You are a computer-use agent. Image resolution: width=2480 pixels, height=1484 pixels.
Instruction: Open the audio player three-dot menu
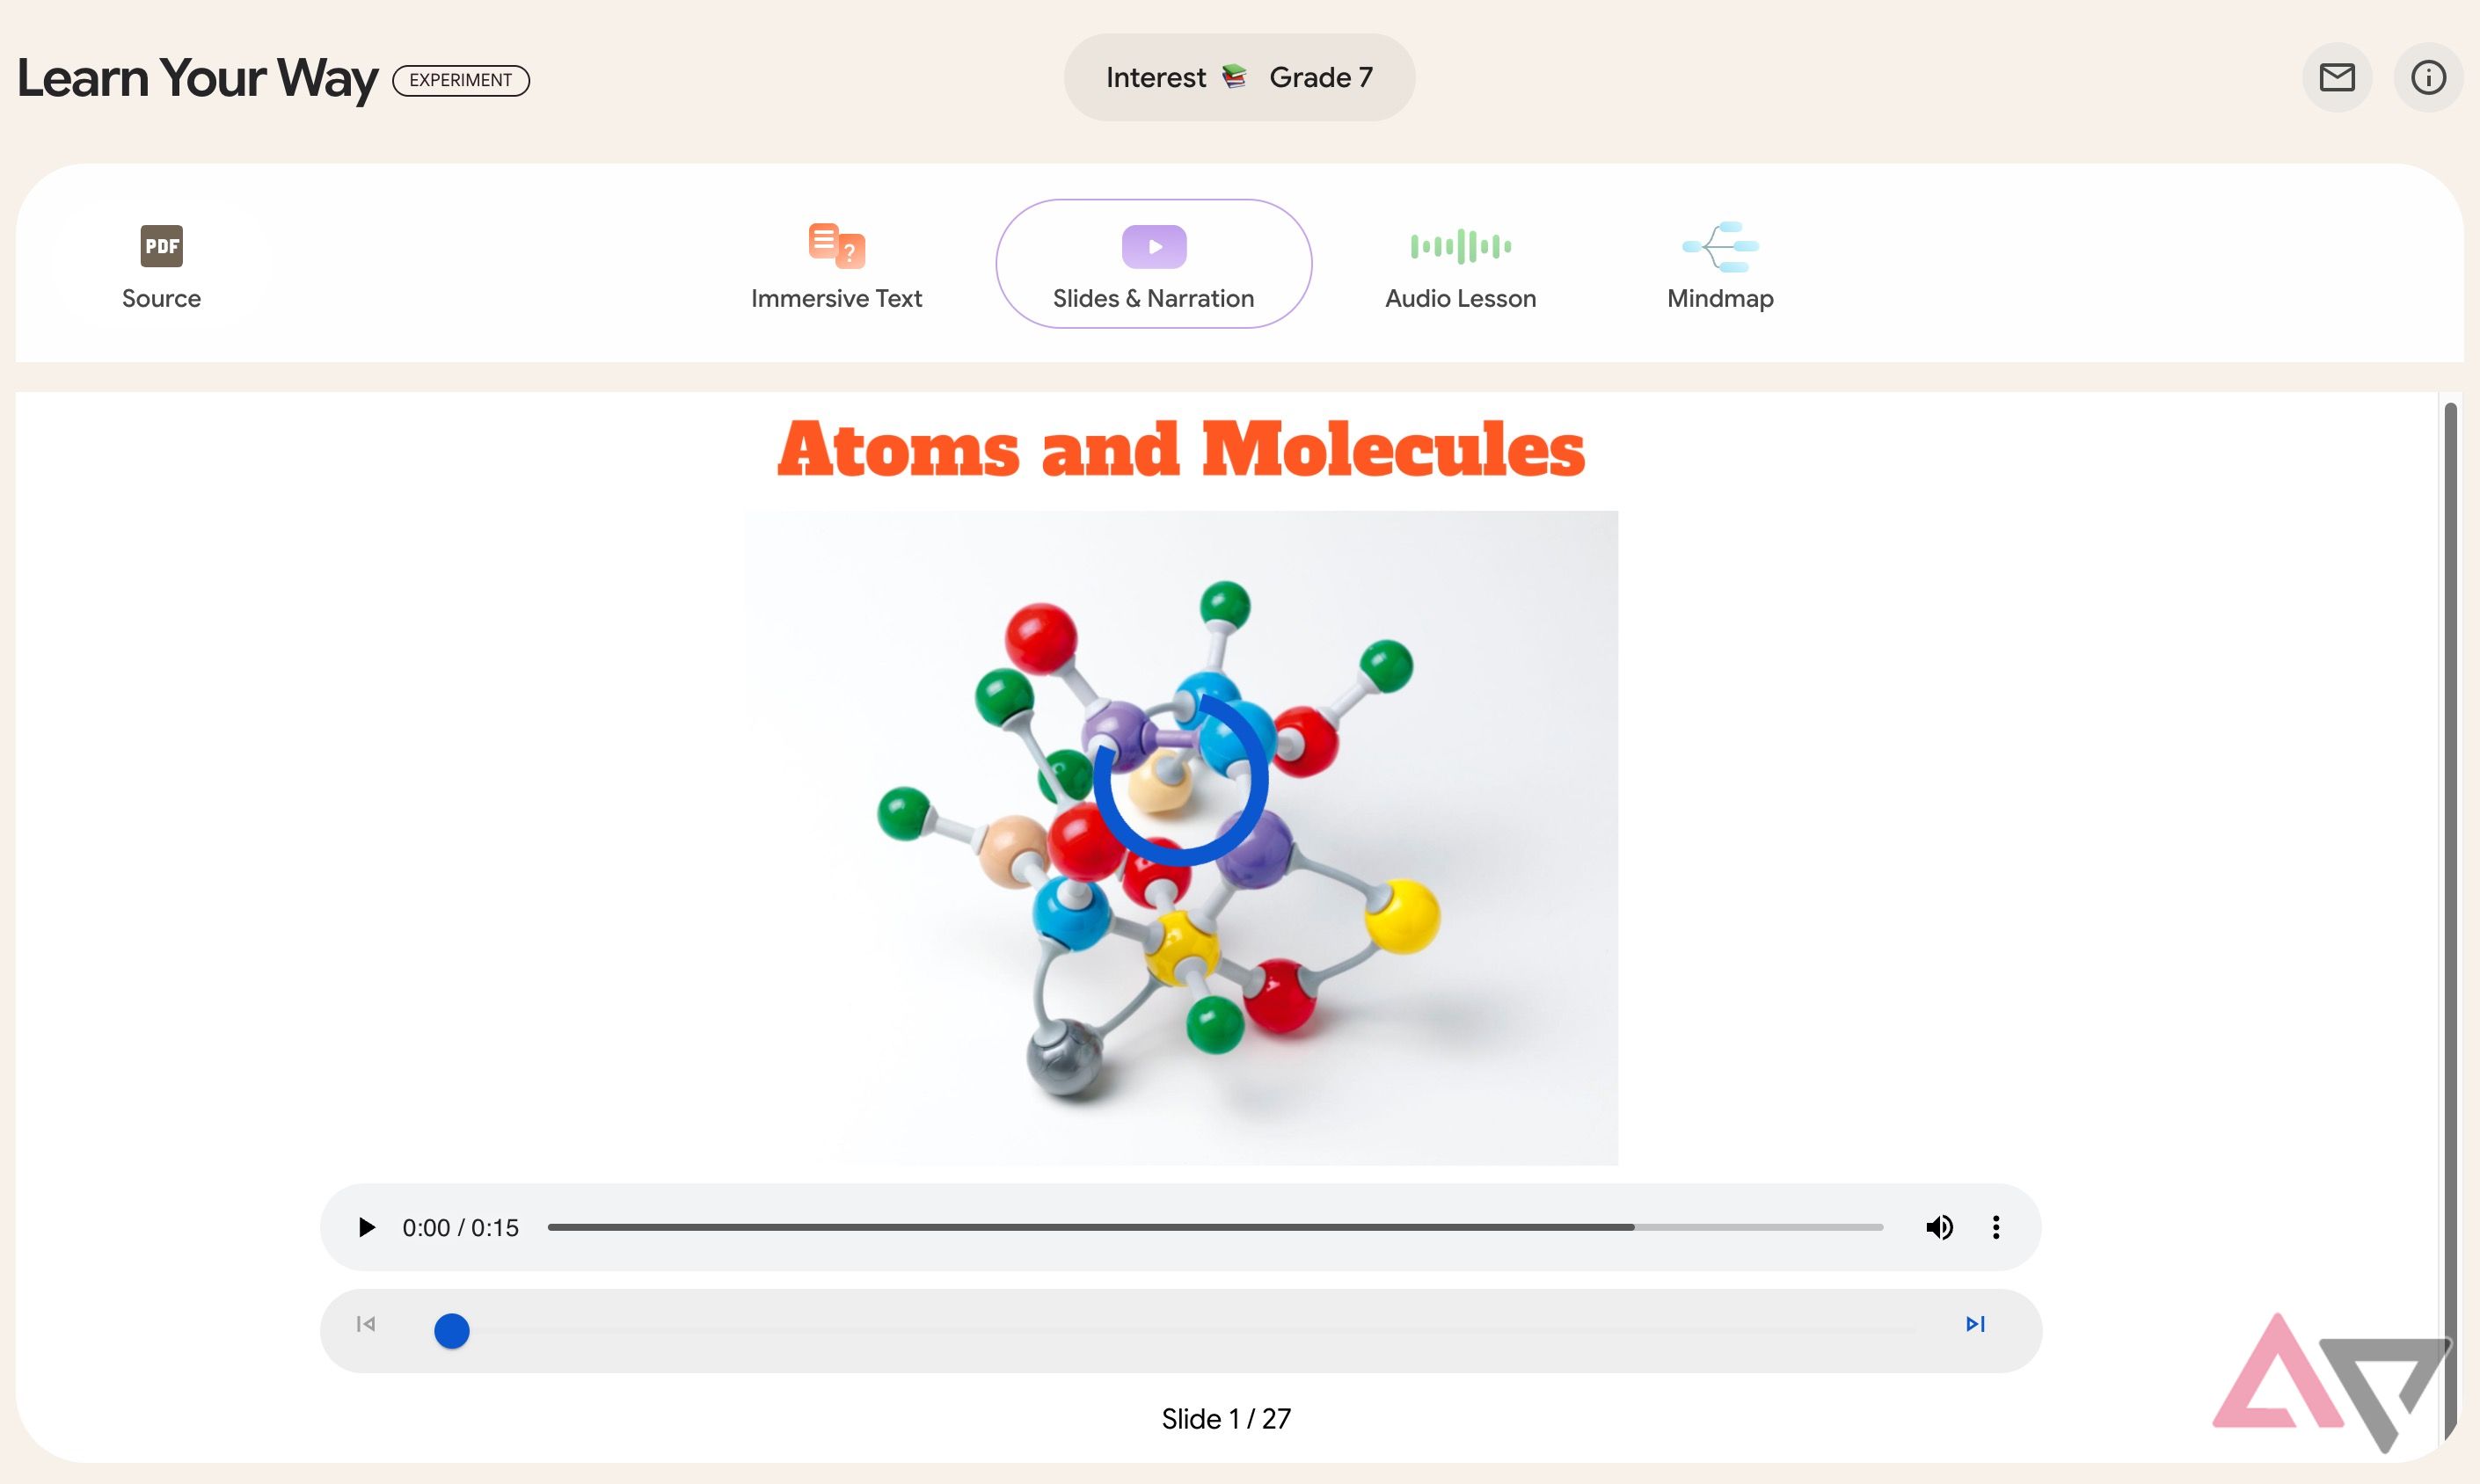(1996, 1227)
